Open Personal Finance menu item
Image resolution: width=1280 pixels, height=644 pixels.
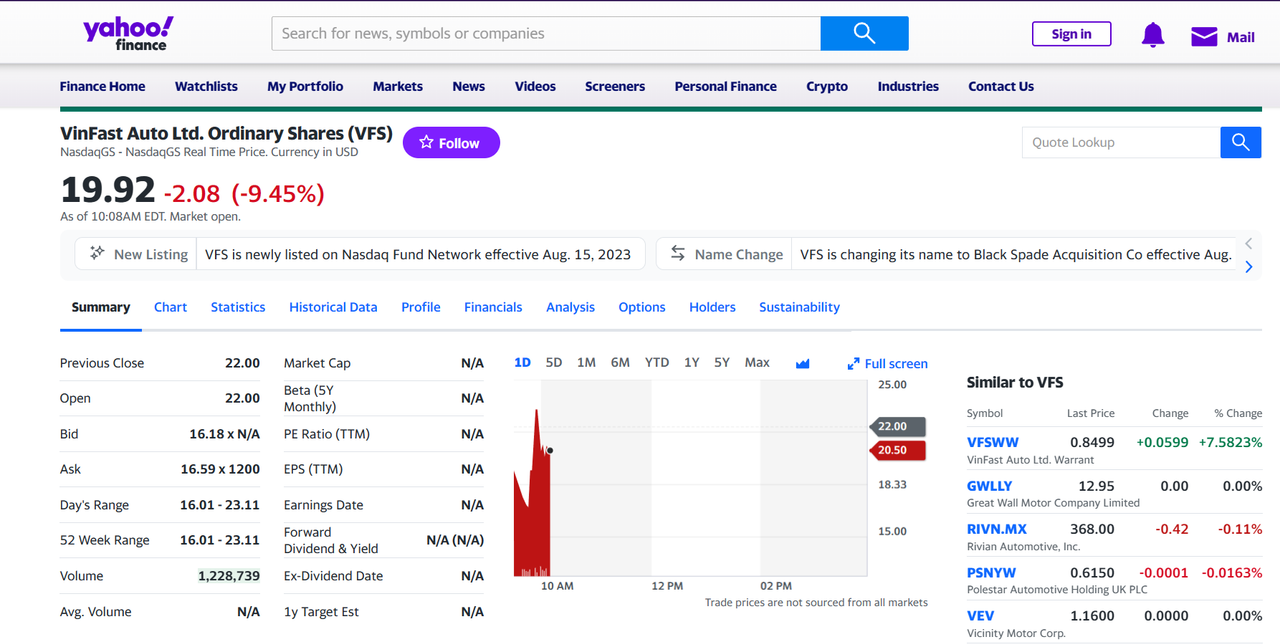click(x=725, y=86)
